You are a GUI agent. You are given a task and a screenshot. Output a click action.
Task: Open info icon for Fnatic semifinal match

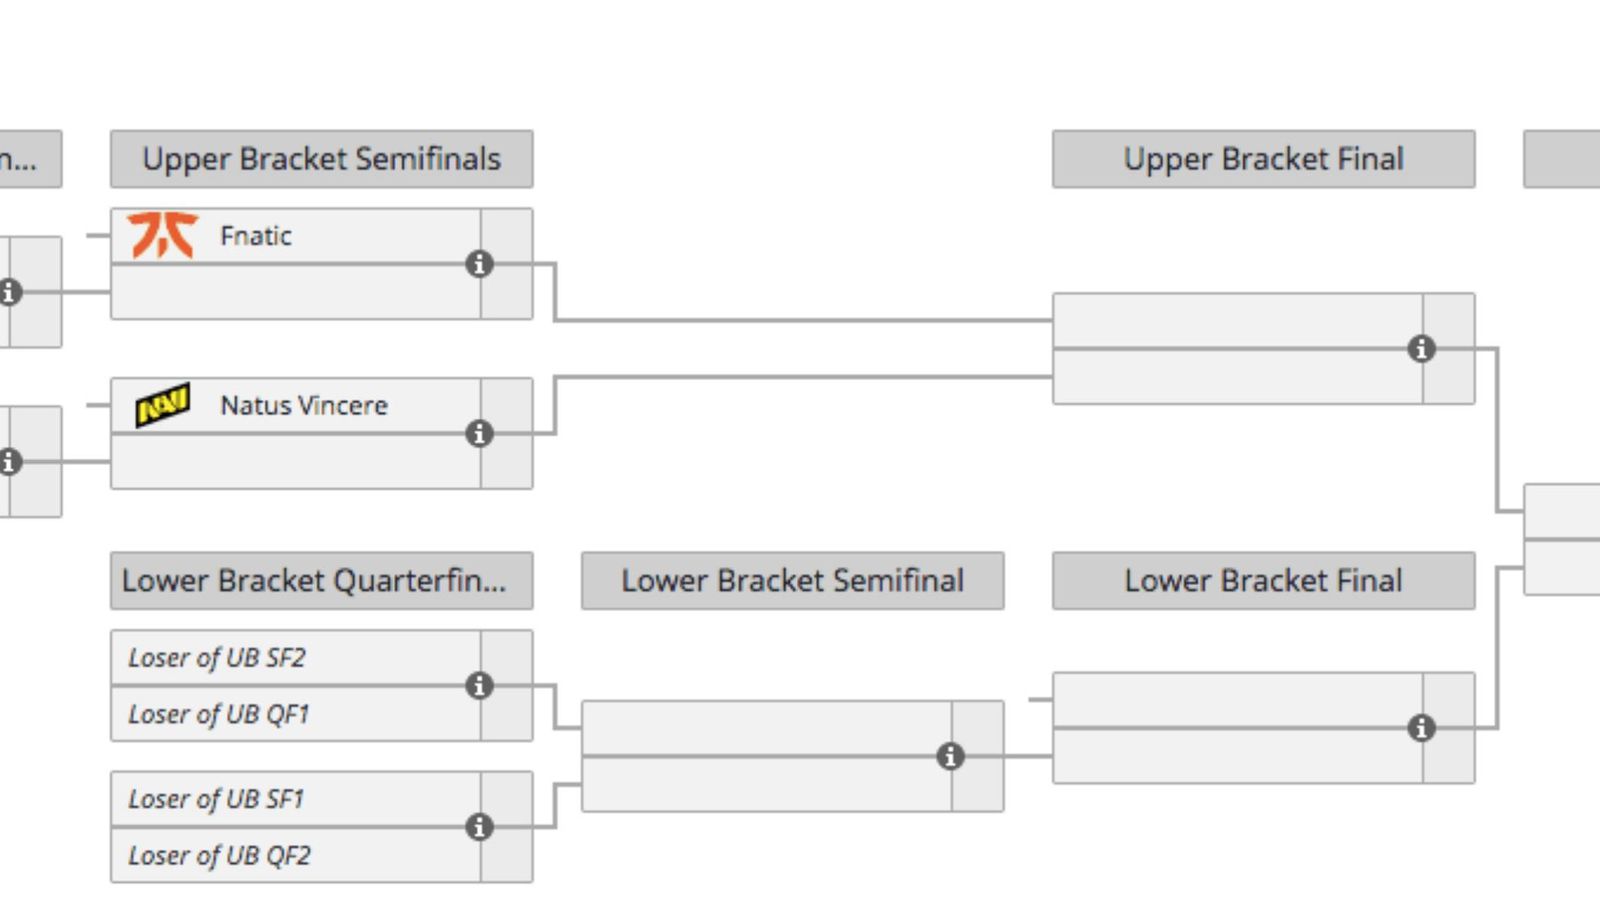point(480,264)
